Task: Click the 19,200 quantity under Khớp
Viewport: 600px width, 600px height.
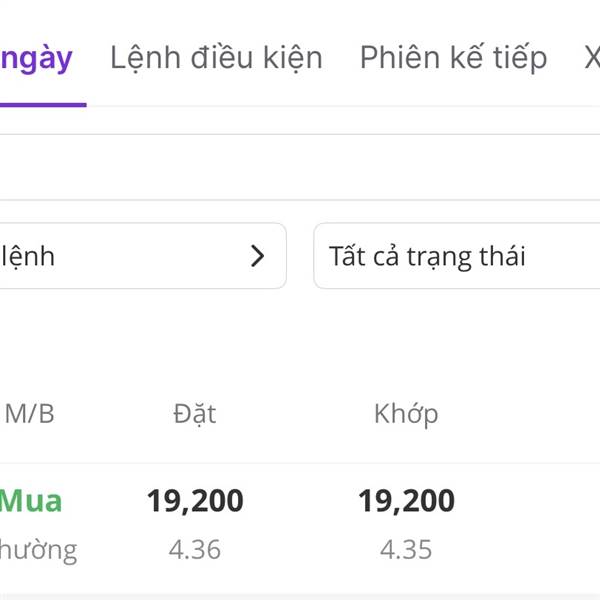Action: click(x=406, y=501)
